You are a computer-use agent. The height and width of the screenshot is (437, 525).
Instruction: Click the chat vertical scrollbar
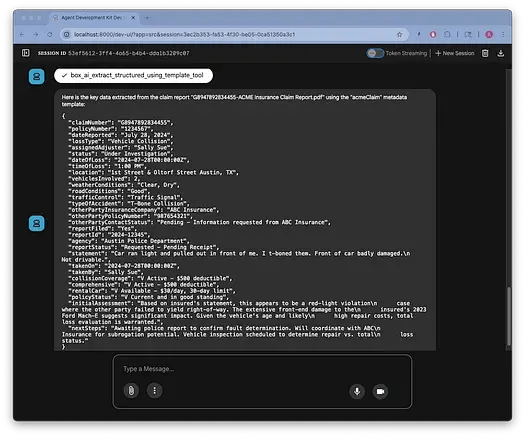[x=509, y=316]
